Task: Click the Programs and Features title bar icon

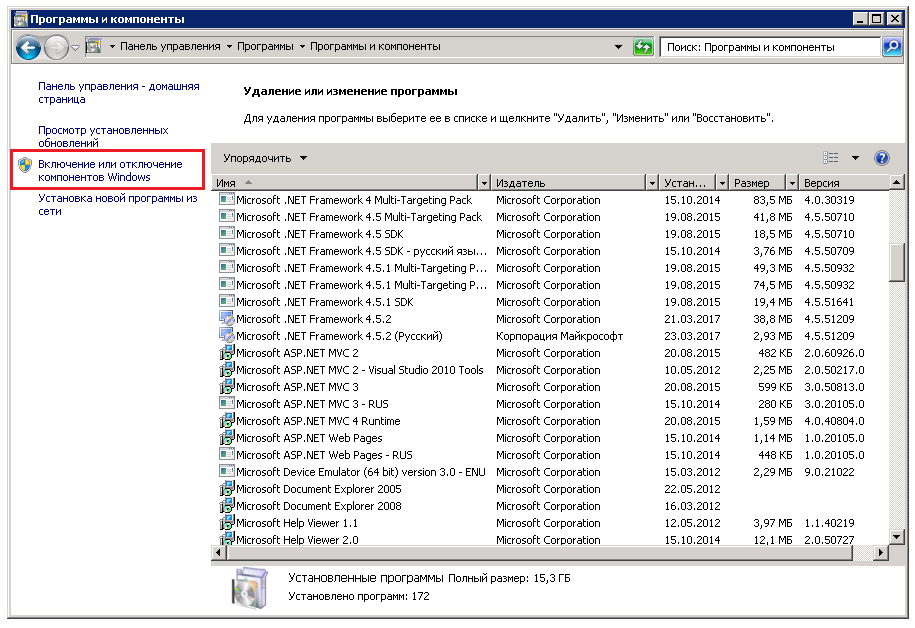Action: tap(20, 19)
